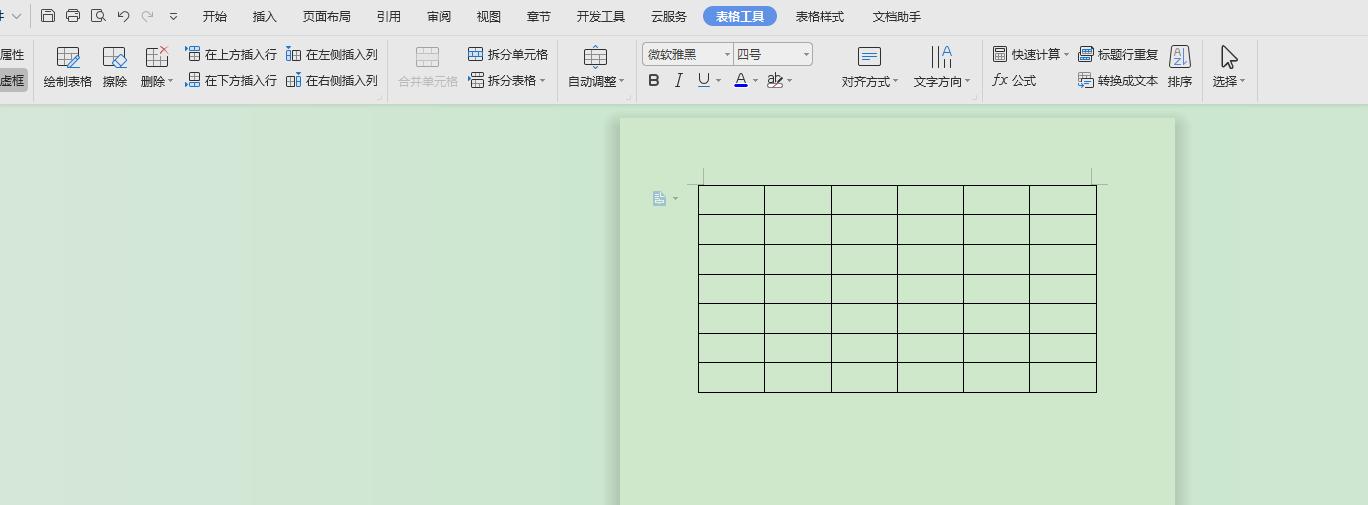
Task: Open the font name box 微软雅黑
Action: (688, 54)
